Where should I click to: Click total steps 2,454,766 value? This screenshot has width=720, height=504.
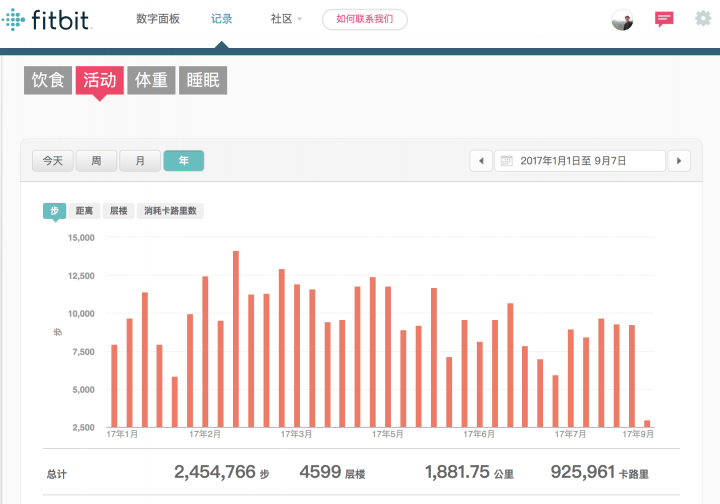point(214,472)
